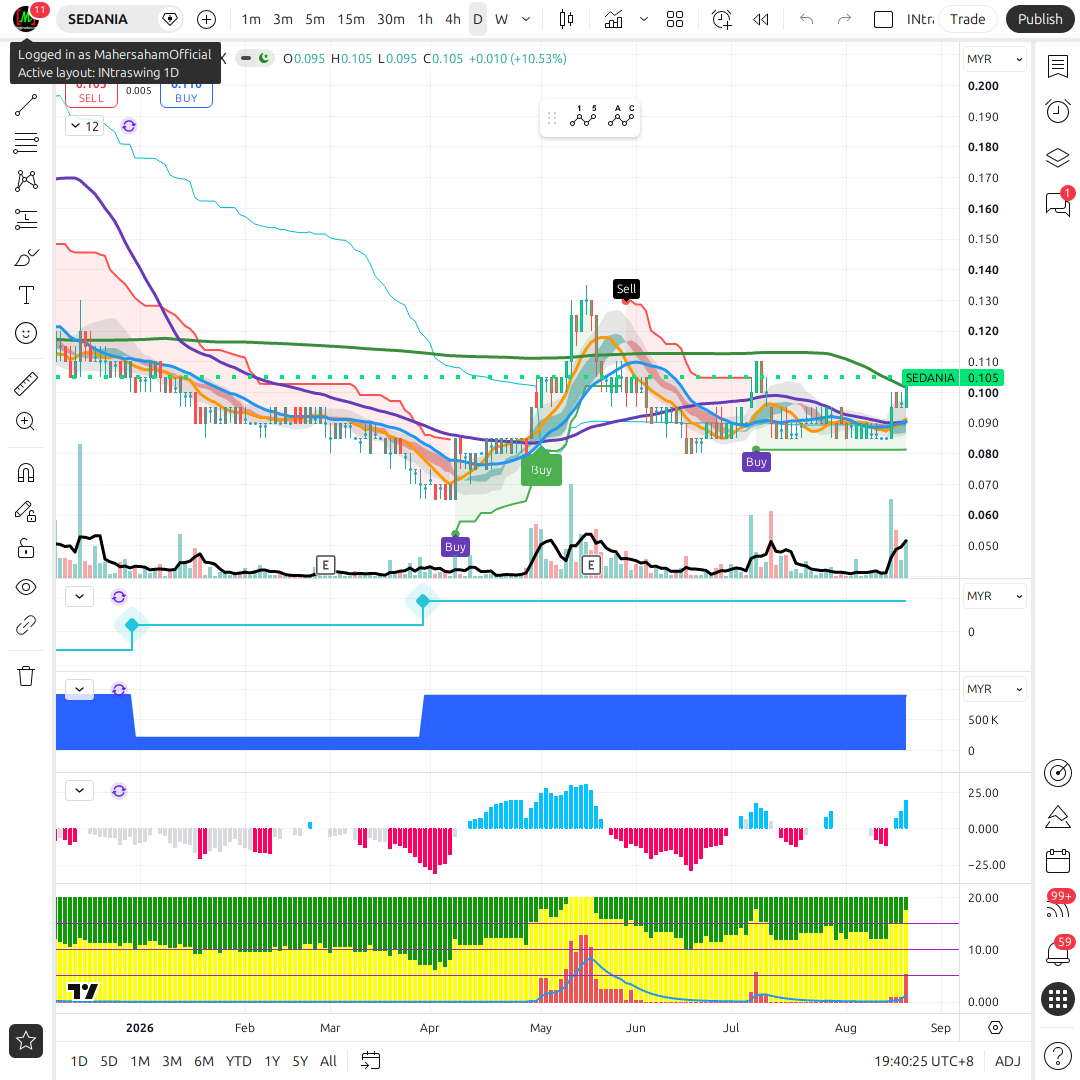1080x1080 pixels.
Task: Select the trend line drawing tool
Action: click(25, 105)
